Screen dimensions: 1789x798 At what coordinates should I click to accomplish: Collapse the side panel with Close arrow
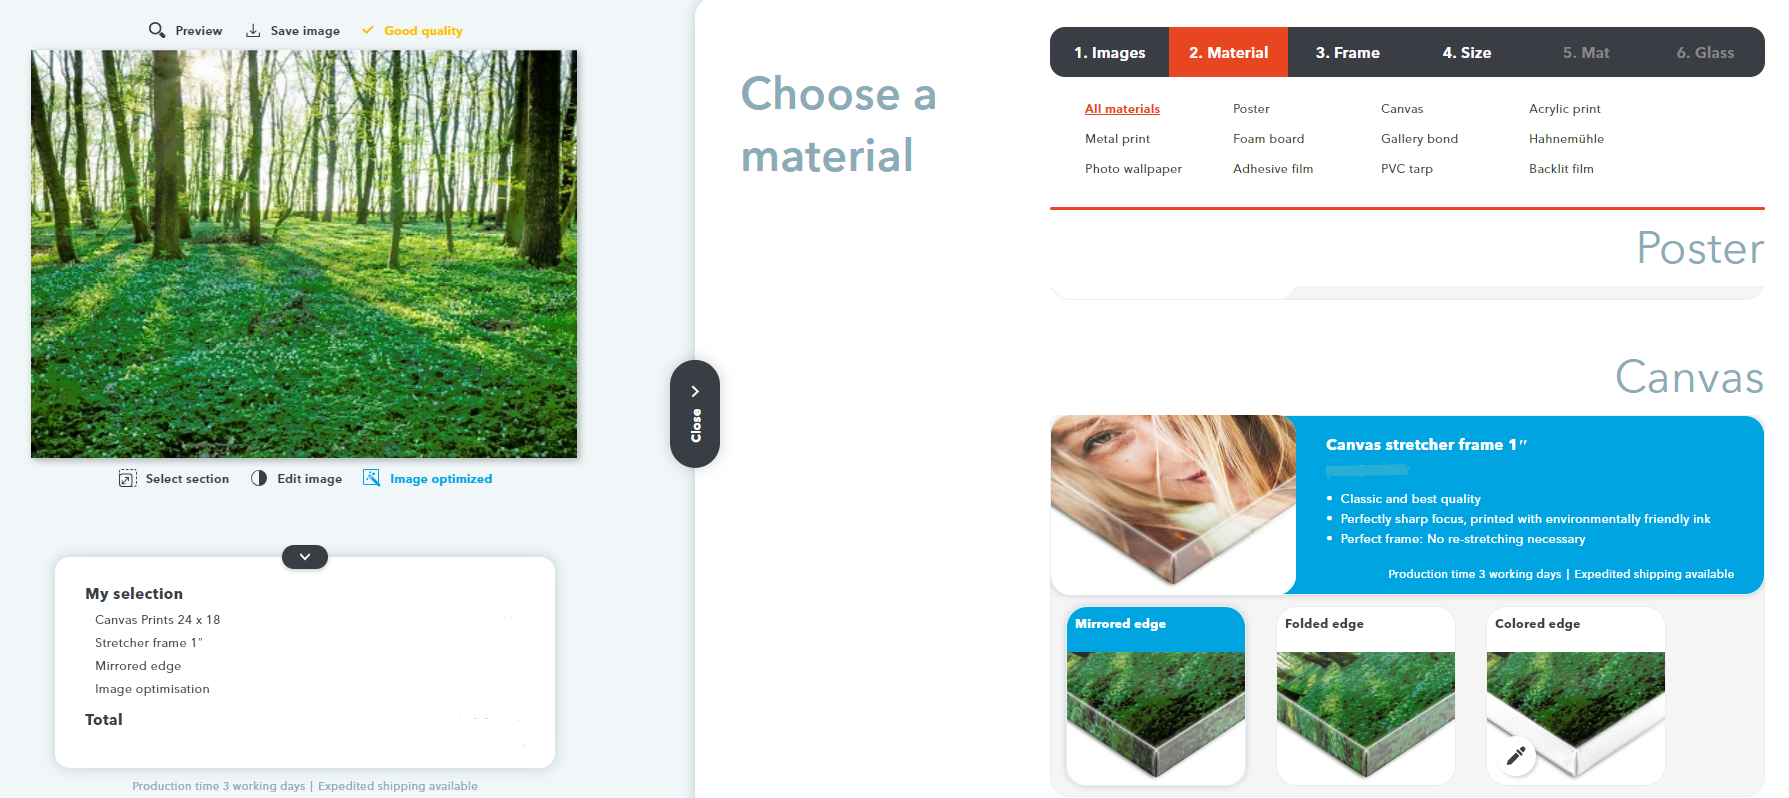pos(695,414)
